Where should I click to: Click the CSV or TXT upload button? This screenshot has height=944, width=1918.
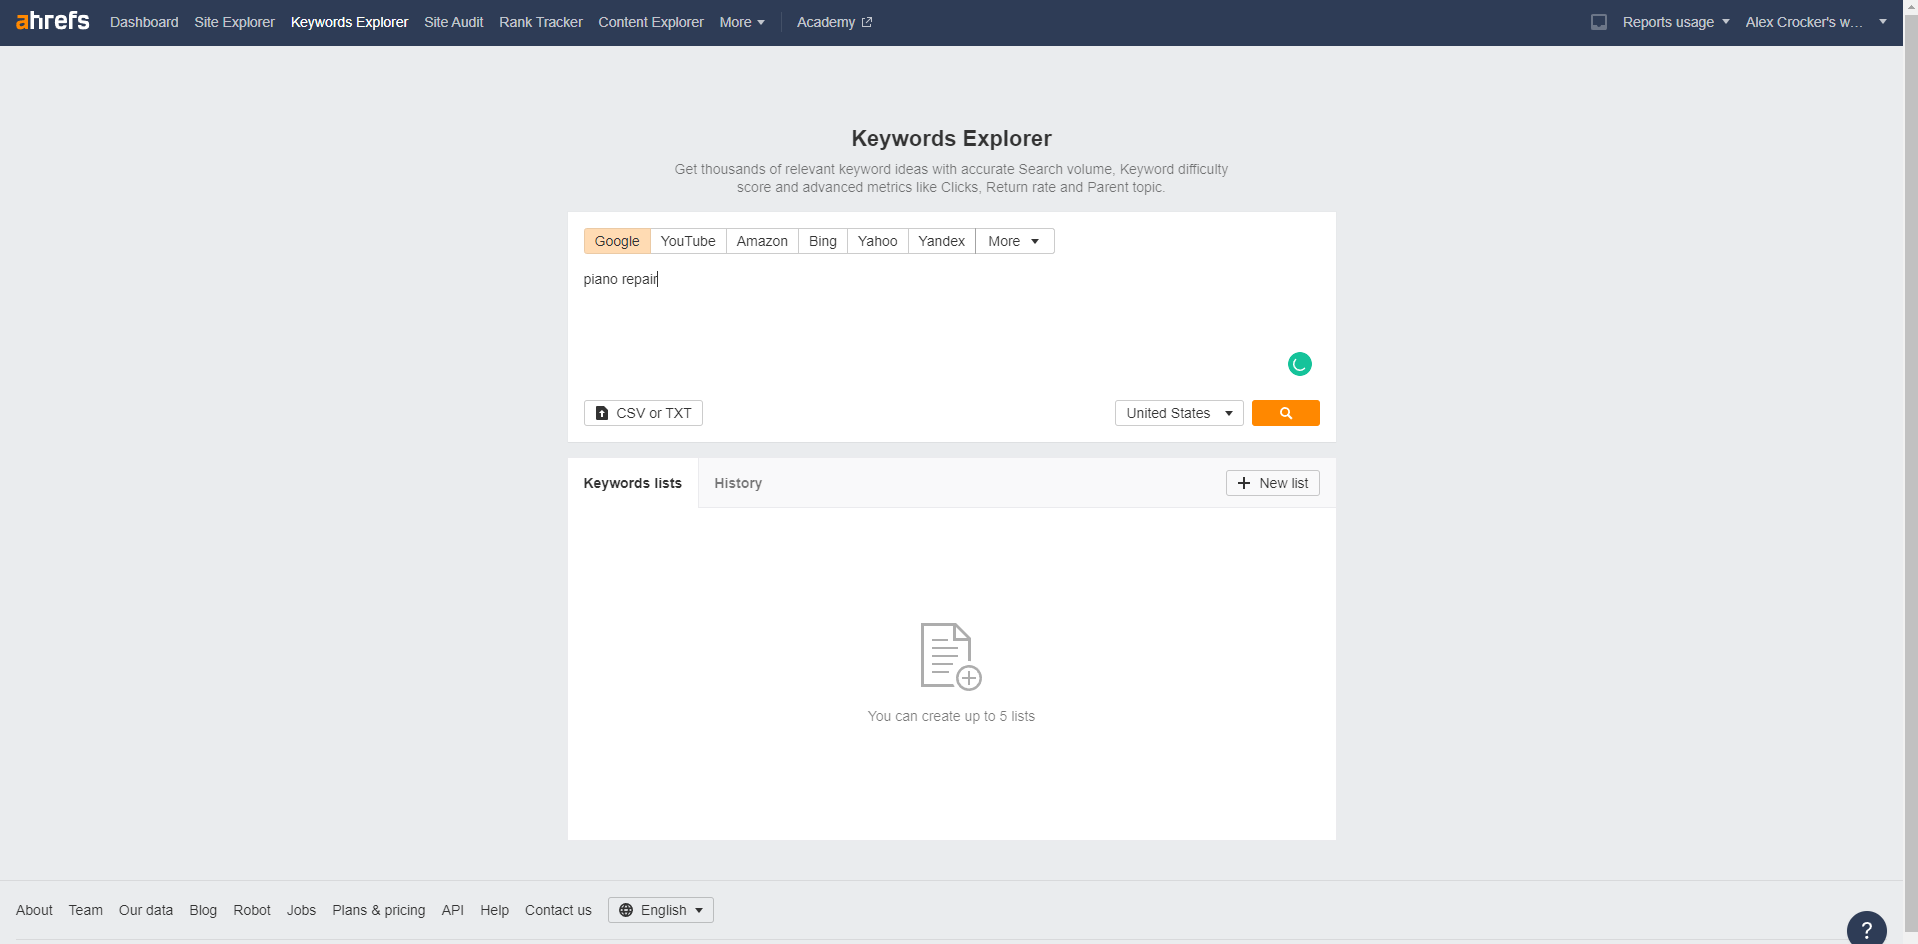tap(643, 413)
